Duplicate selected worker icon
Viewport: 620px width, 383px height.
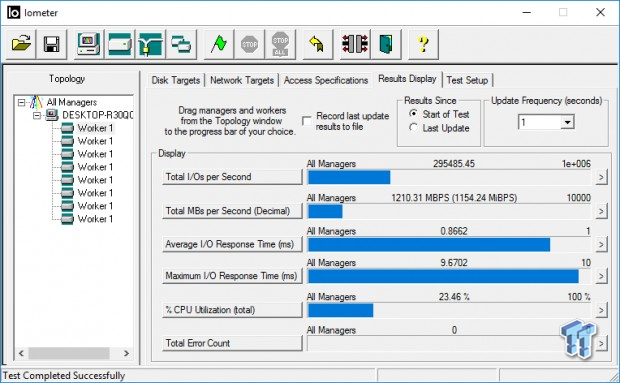click(181, 44)
